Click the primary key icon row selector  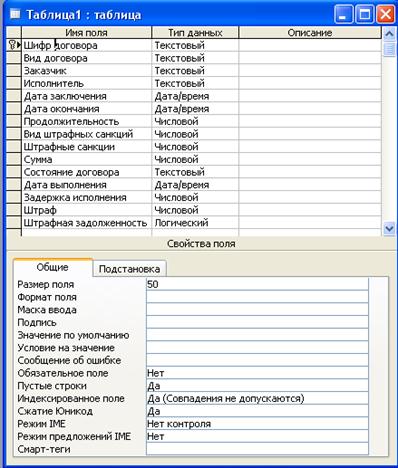pos(14,45)
